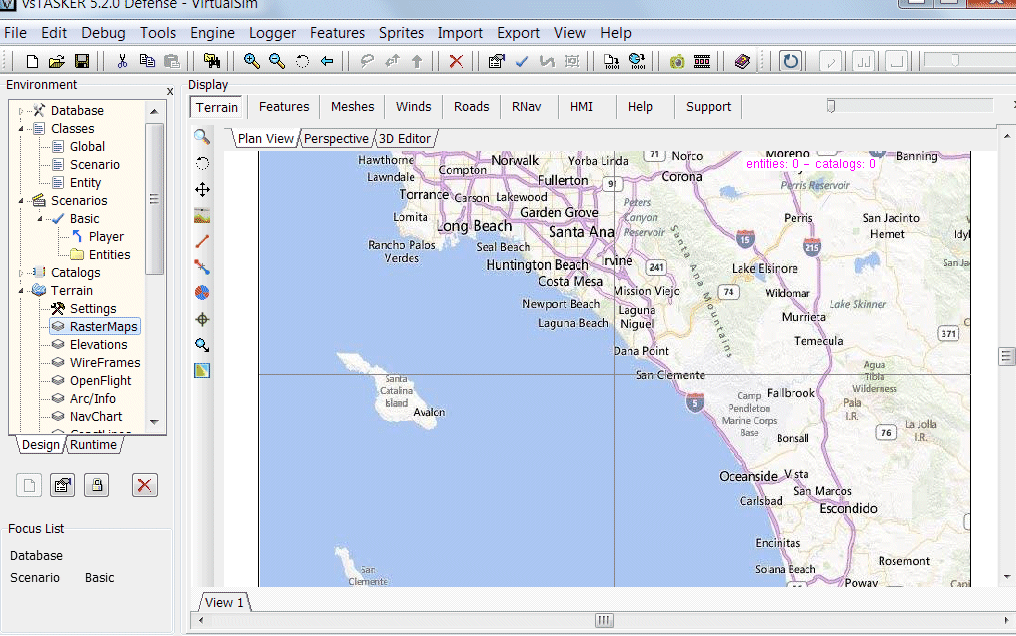This screenshot has width=1016, height=636.
Task: Collapse the Terrain tree node
Action: point(22,291)
